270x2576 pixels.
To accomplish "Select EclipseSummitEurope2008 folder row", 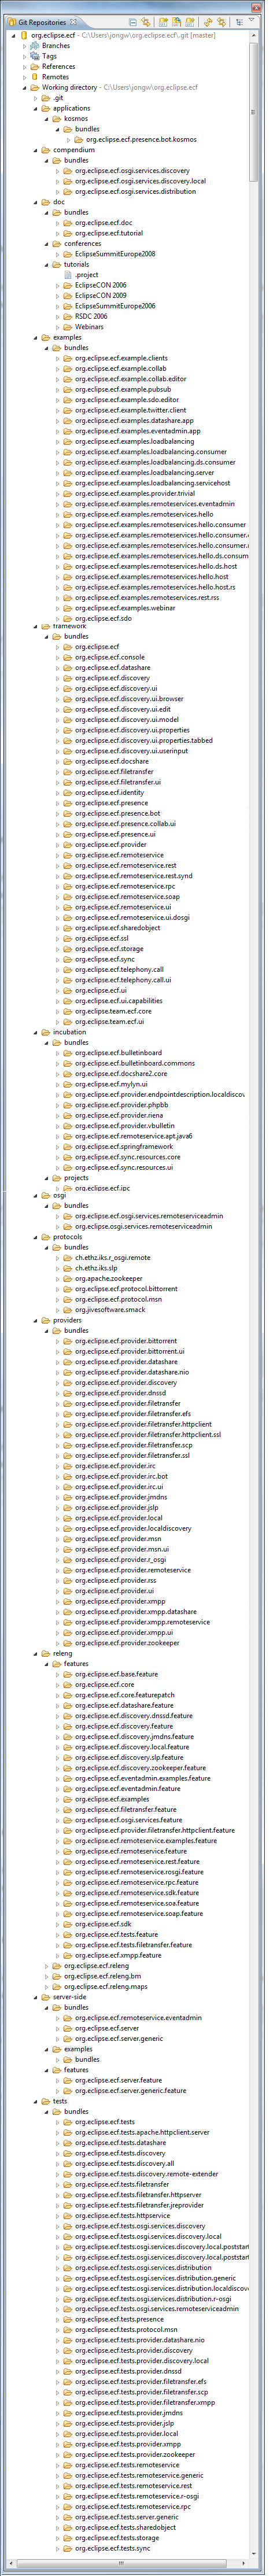I will coord(114,254).
